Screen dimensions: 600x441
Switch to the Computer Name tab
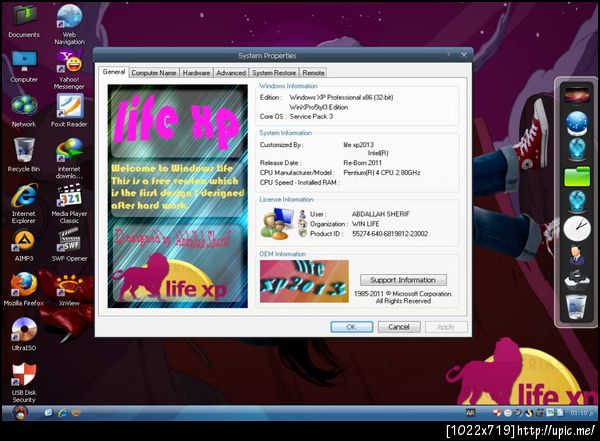pos(153,73)
